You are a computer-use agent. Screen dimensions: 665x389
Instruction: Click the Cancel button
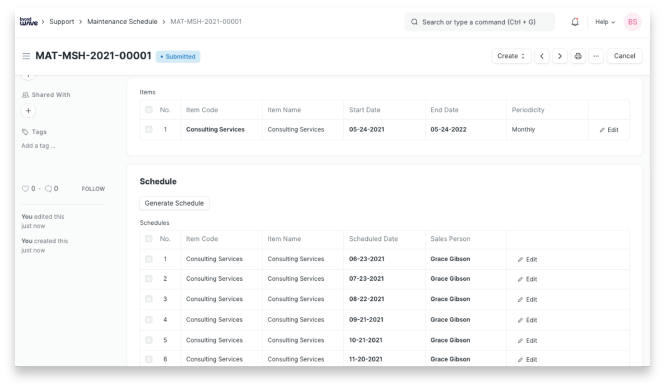pyautogui.click(x=624, y=56)
